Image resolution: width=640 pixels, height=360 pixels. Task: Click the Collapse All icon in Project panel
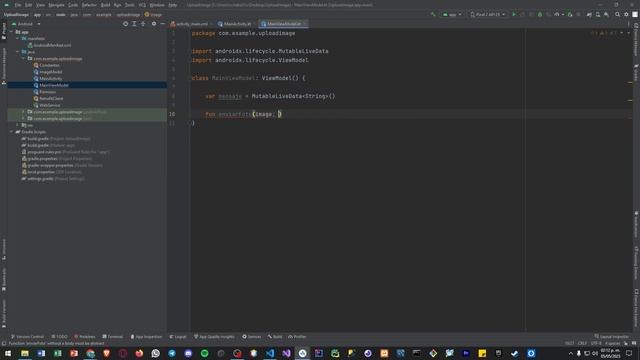143,24
